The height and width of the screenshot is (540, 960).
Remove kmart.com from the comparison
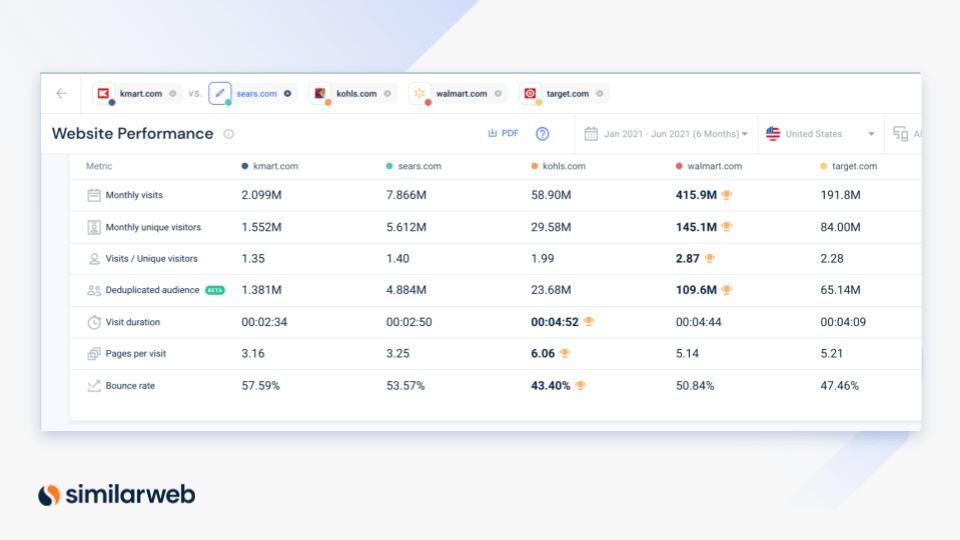[x=173, y=94]
